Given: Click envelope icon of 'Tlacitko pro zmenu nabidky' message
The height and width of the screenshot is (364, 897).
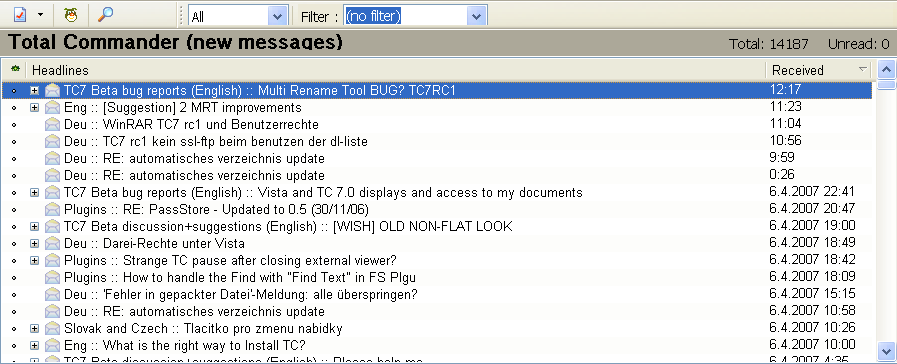Looking at the screenshot, I should tap(53, 329).
